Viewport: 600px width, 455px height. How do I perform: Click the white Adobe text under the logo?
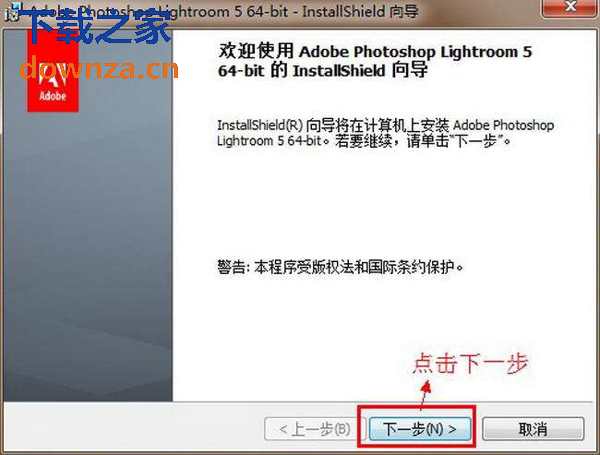[x=51, y=97]
